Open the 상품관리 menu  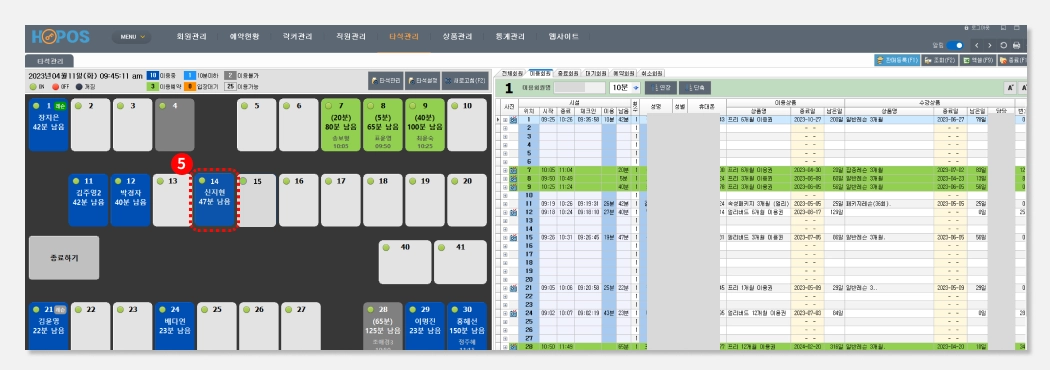(457, 37)
